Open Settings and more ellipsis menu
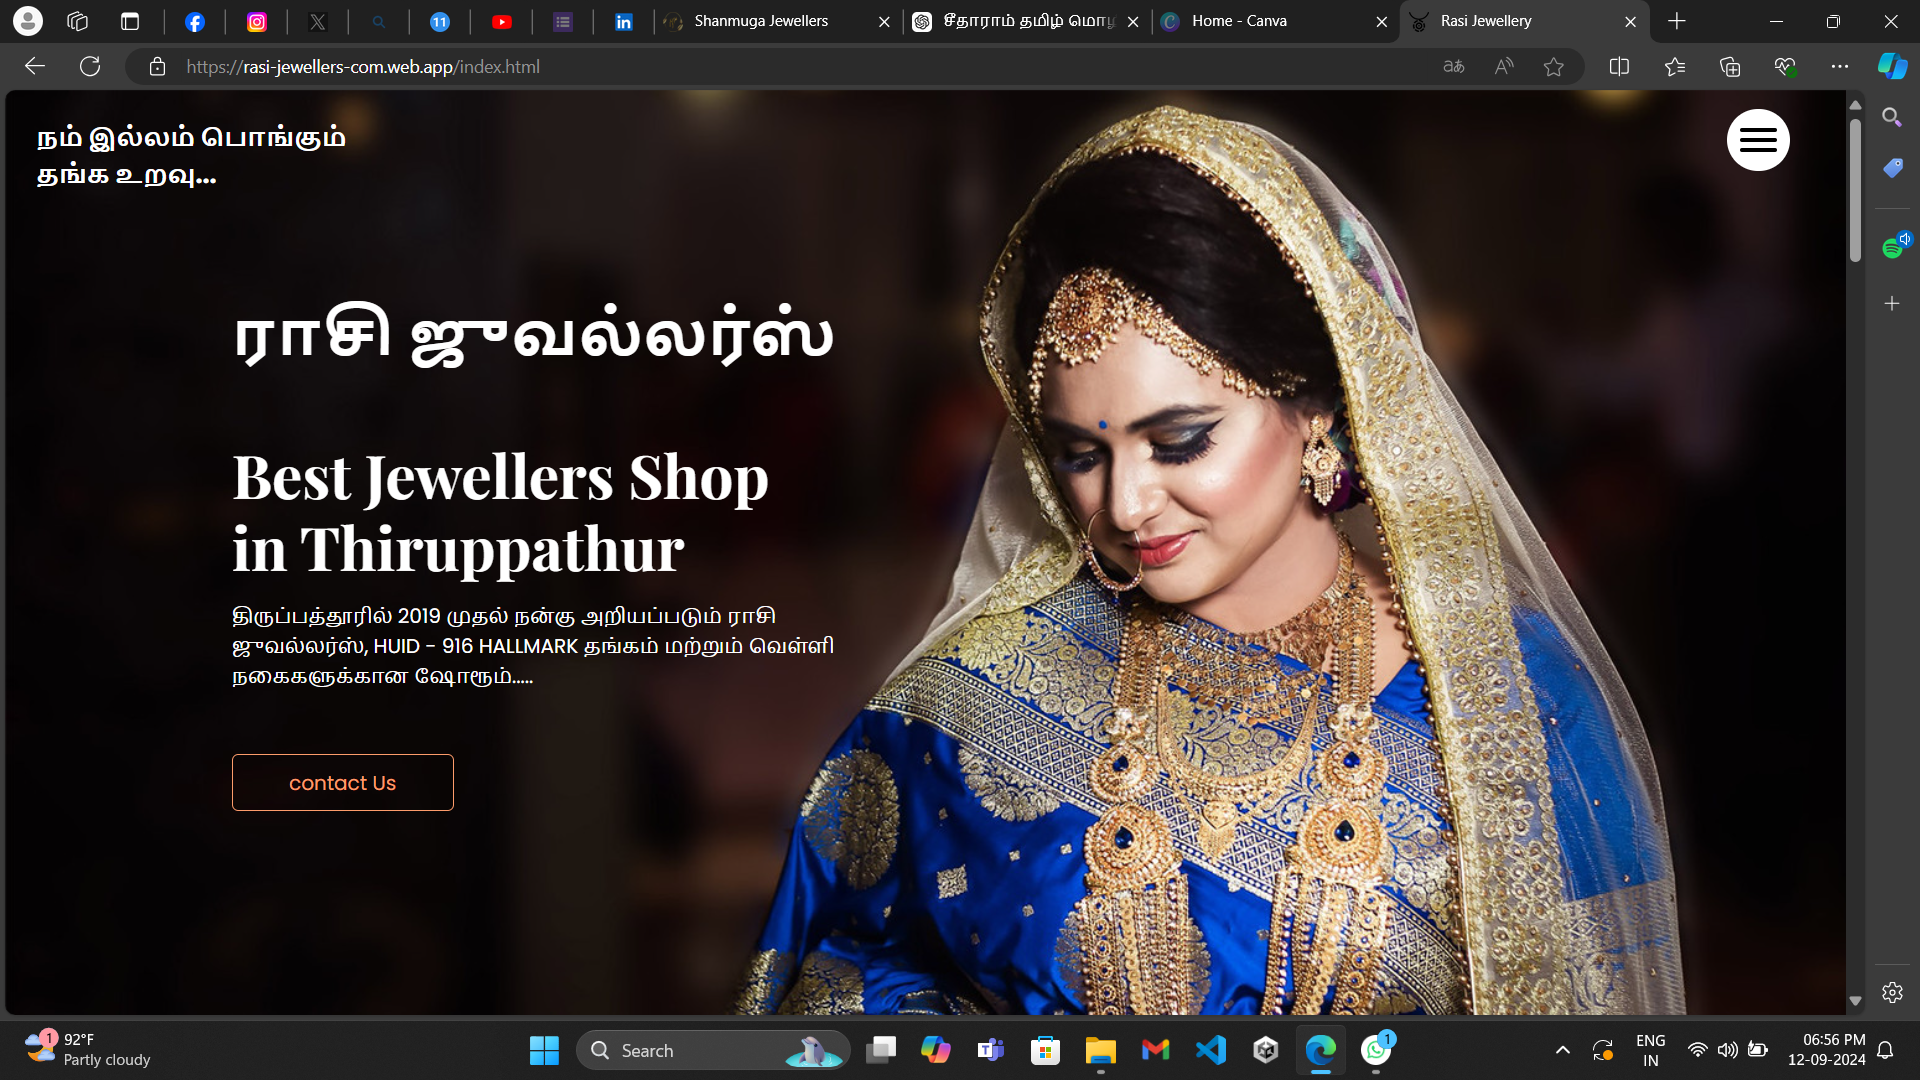Image resolution: width=1920 pixels, height=1080 pixels. (1839, 66)
